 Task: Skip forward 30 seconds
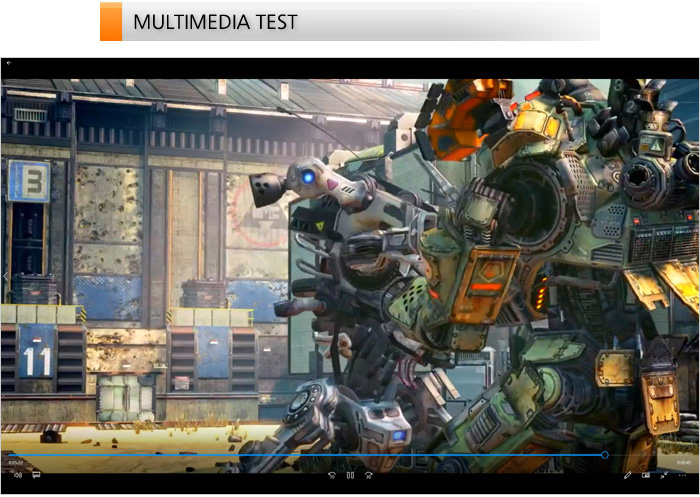click(x=369, y=476)
